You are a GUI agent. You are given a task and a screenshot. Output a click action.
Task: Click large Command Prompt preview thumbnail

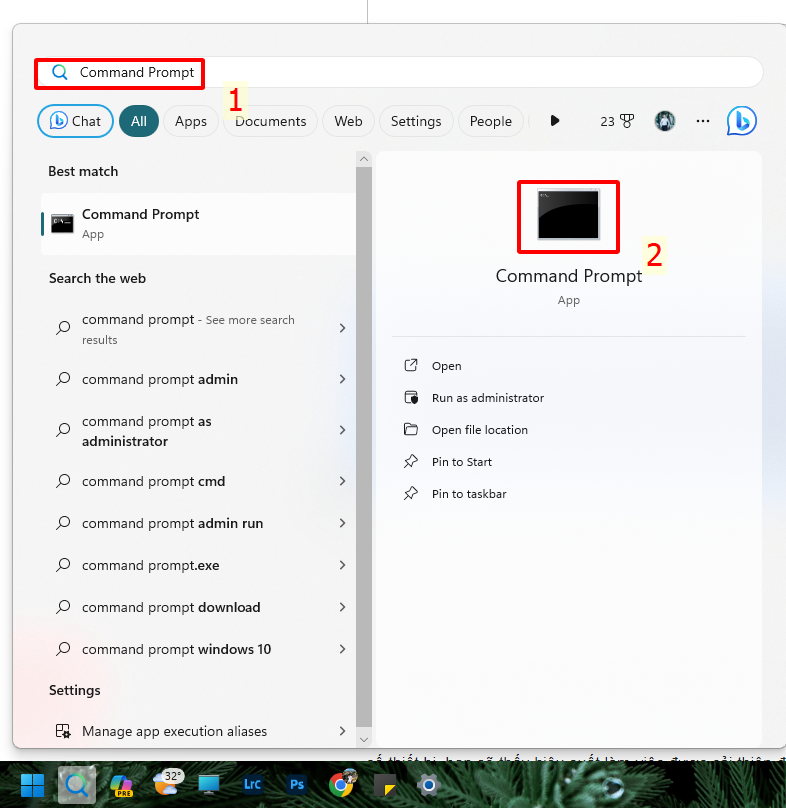click(x=568, y=214)
